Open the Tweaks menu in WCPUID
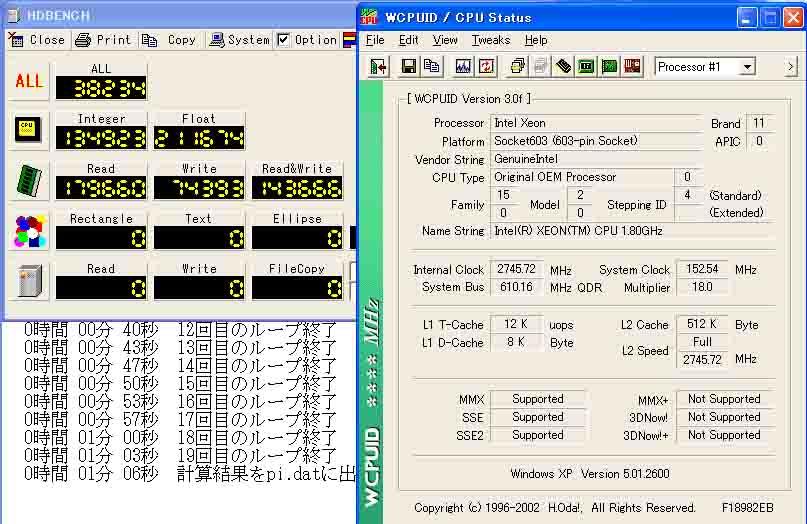The image size is (807, 524). (491, 40)
